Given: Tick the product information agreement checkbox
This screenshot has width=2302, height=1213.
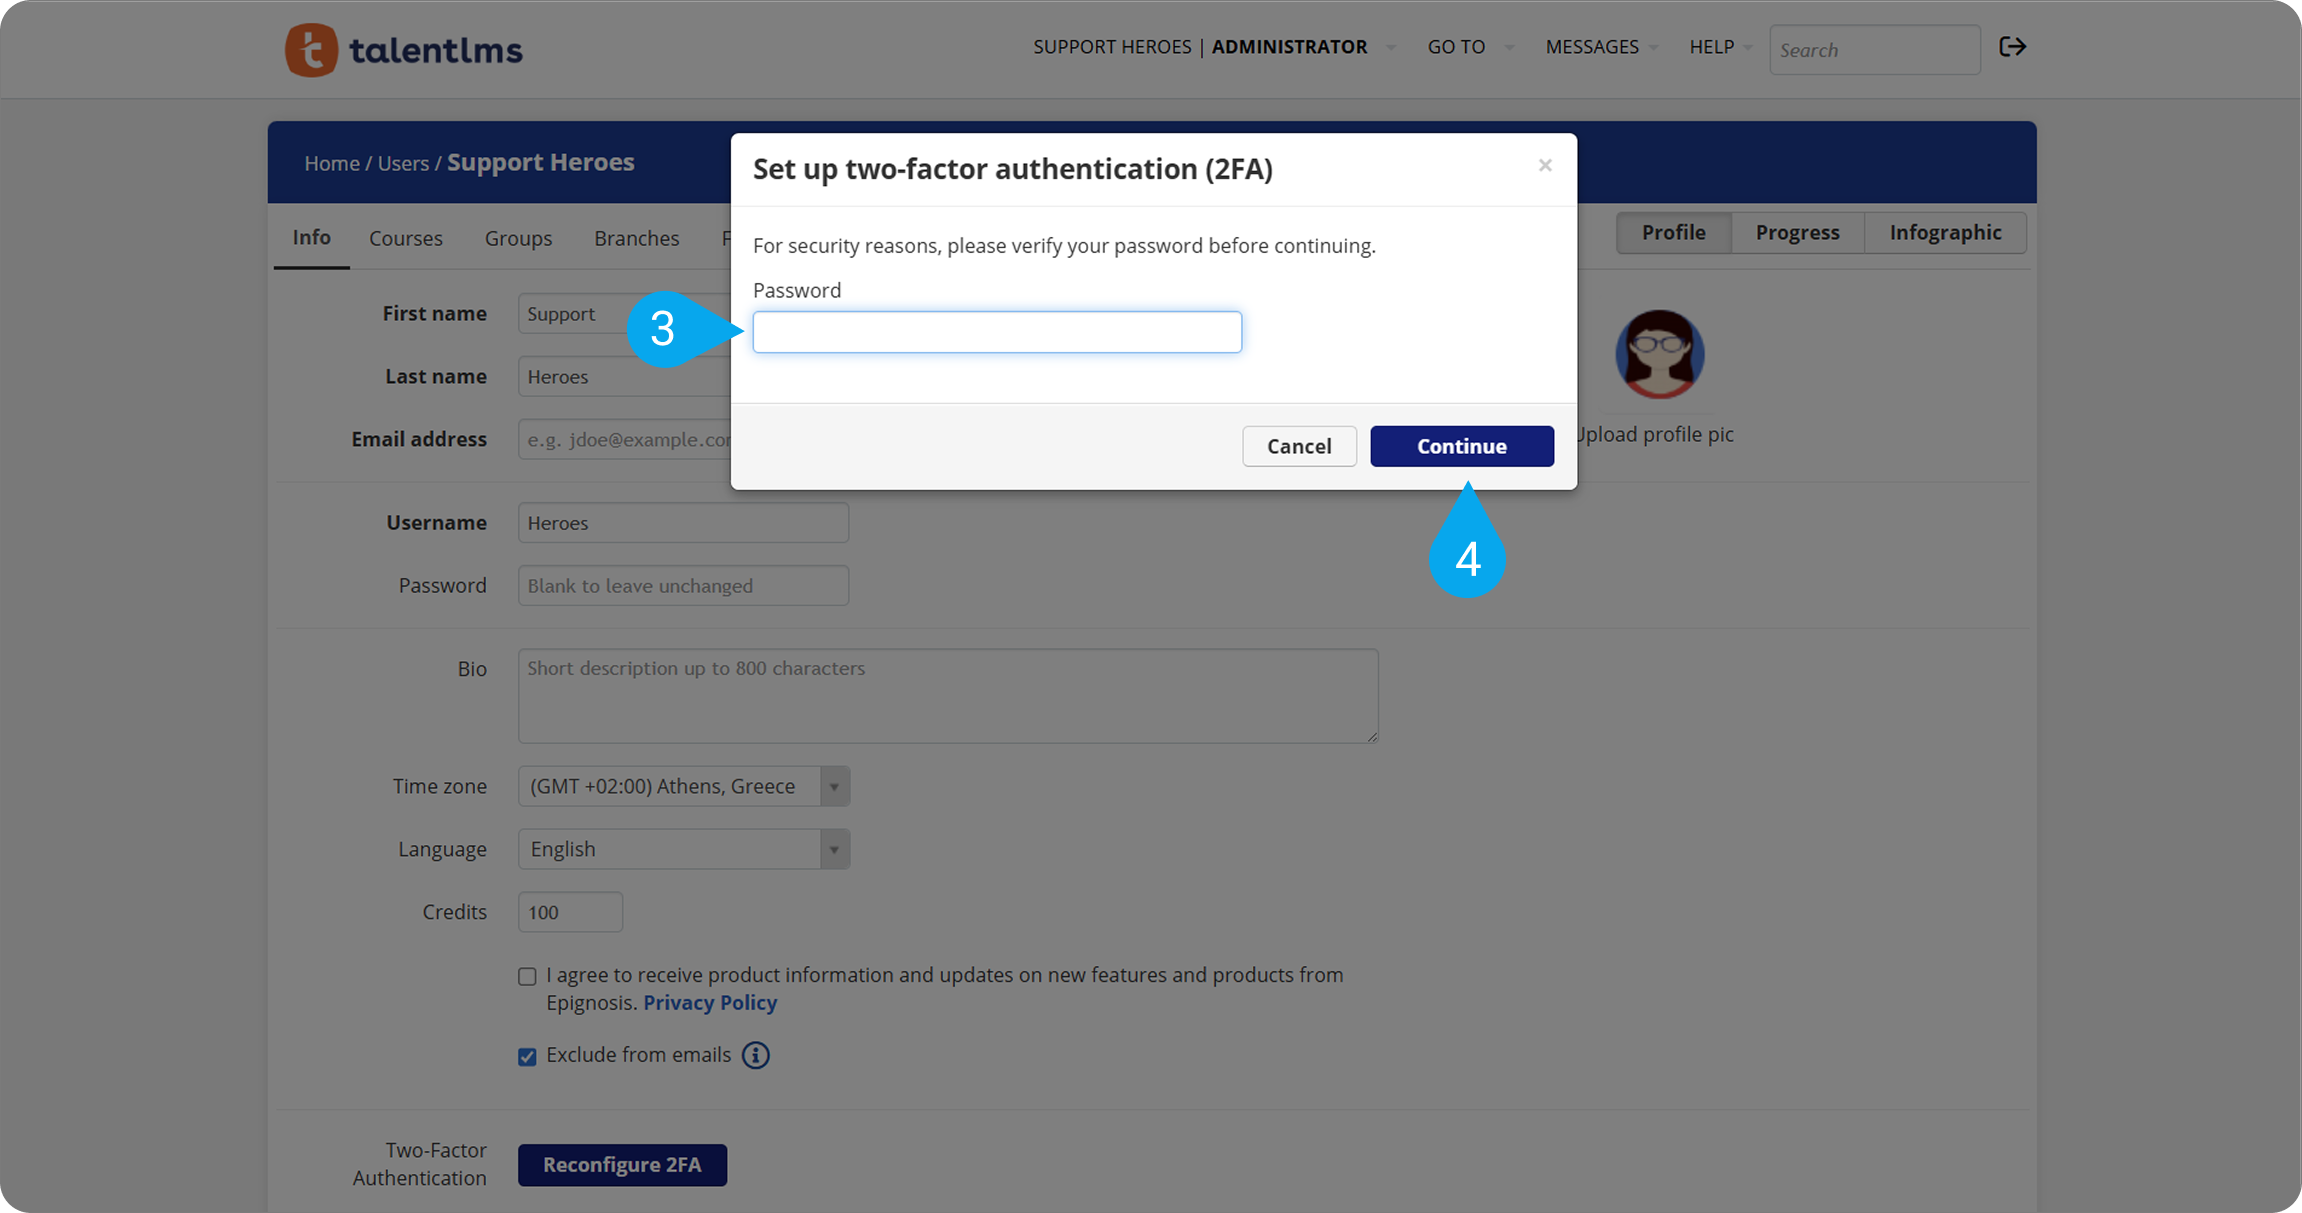Looking at the screenshot, I should point(527,977).
